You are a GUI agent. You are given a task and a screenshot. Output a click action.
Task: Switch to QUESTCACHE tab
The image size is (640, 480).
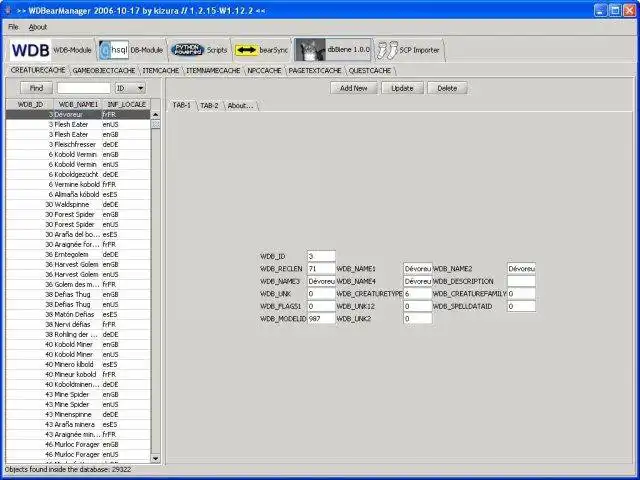click(x=370, y=71)
